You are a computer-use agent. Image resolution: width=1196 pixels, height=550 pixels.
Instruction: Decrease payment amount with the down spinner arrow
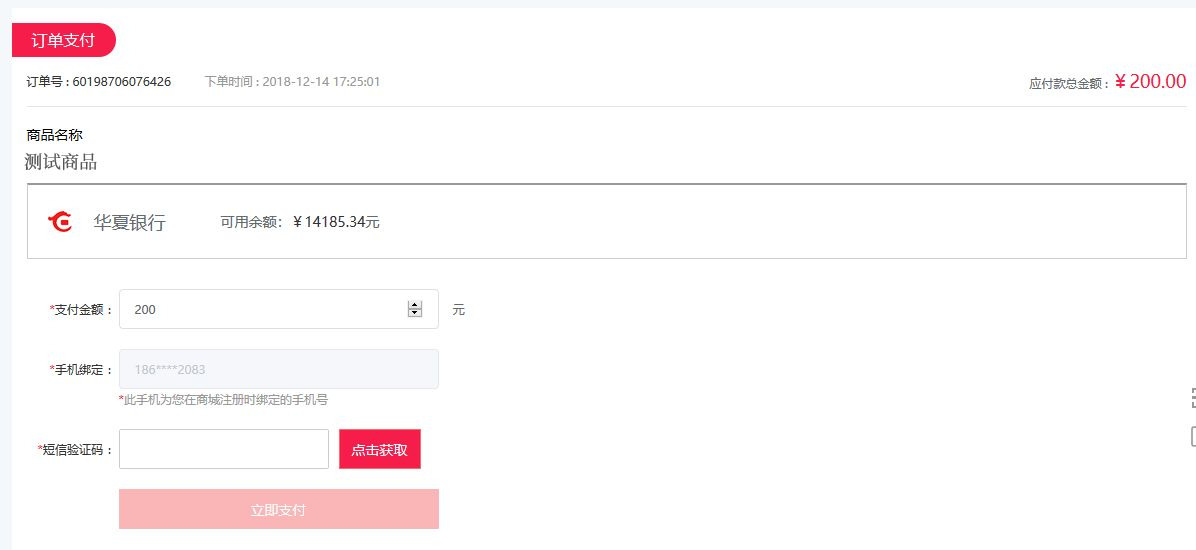415,313
